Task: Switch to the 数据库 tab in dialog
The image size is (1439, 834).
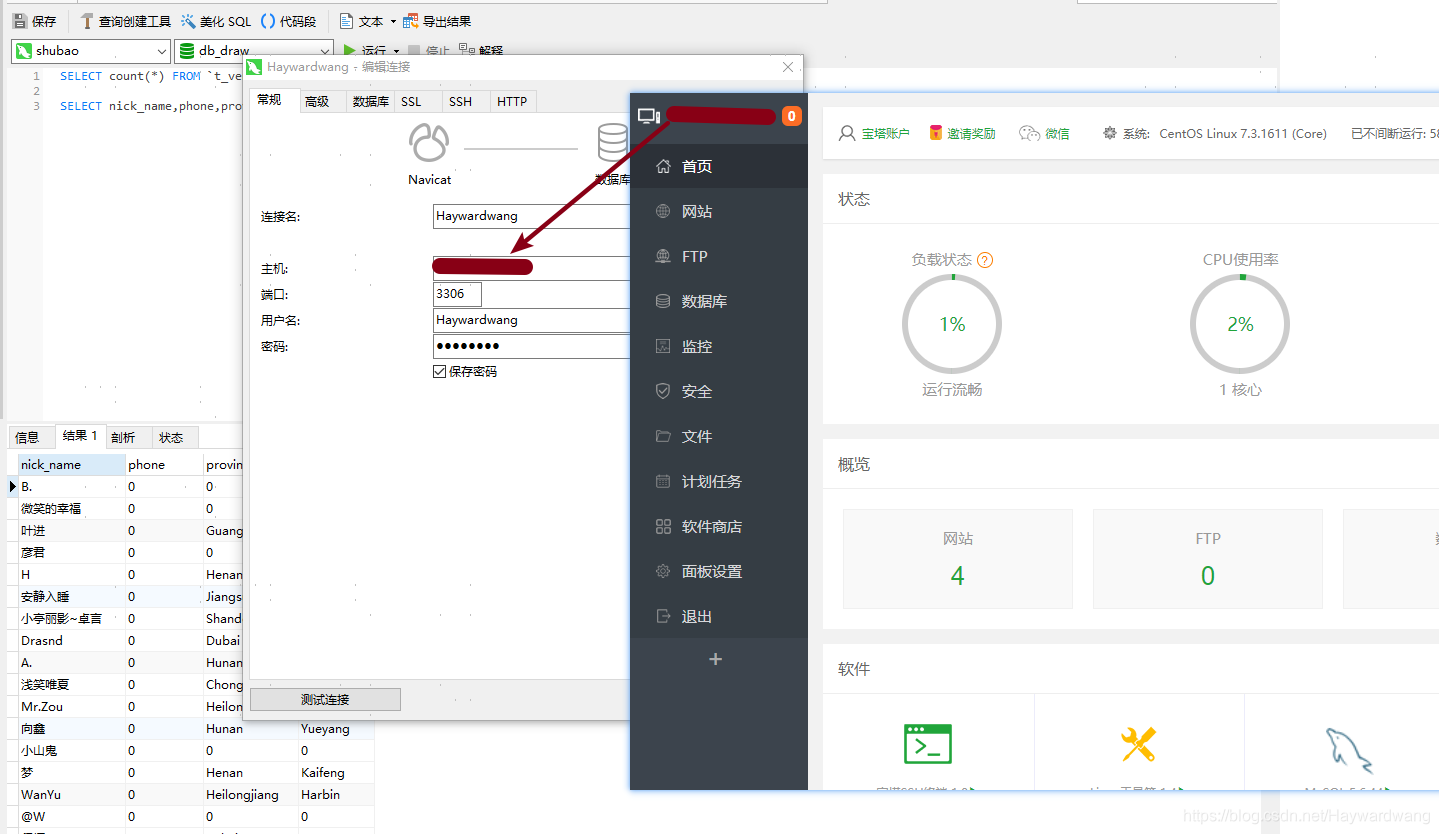Action: click(x=371, y=101)
